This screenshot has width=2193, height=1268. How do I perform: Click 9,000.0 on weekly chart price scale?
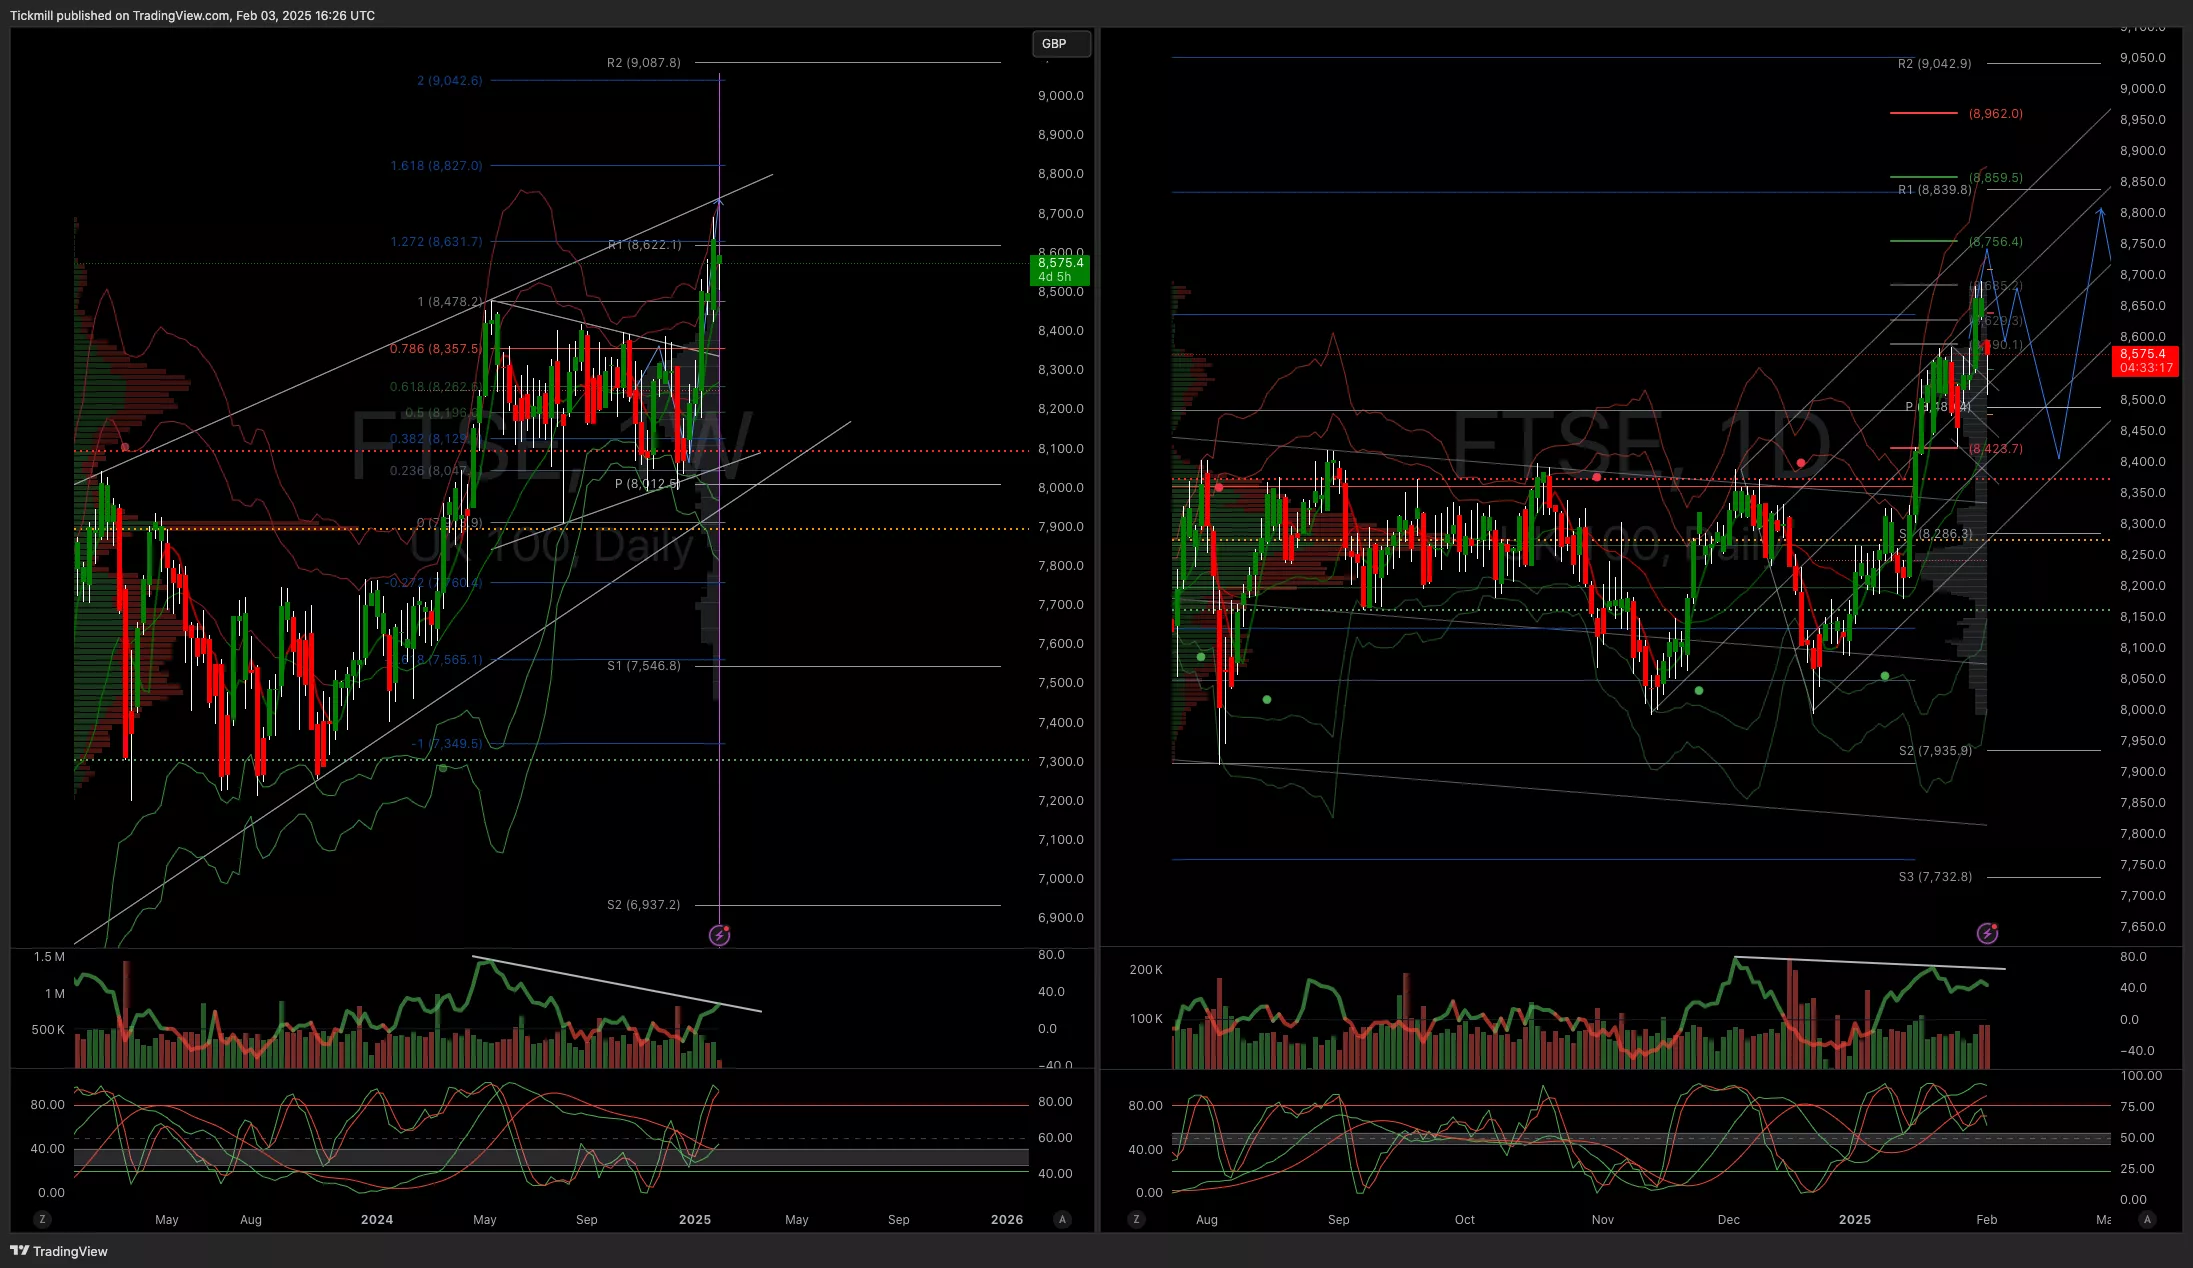pyautogui.click(x=1060, y=96)
